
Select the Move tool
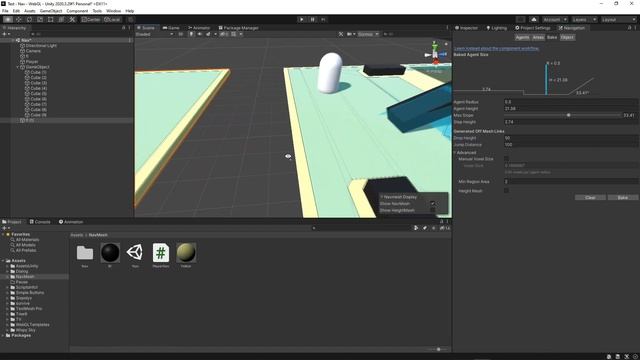(x=18, y=19)
